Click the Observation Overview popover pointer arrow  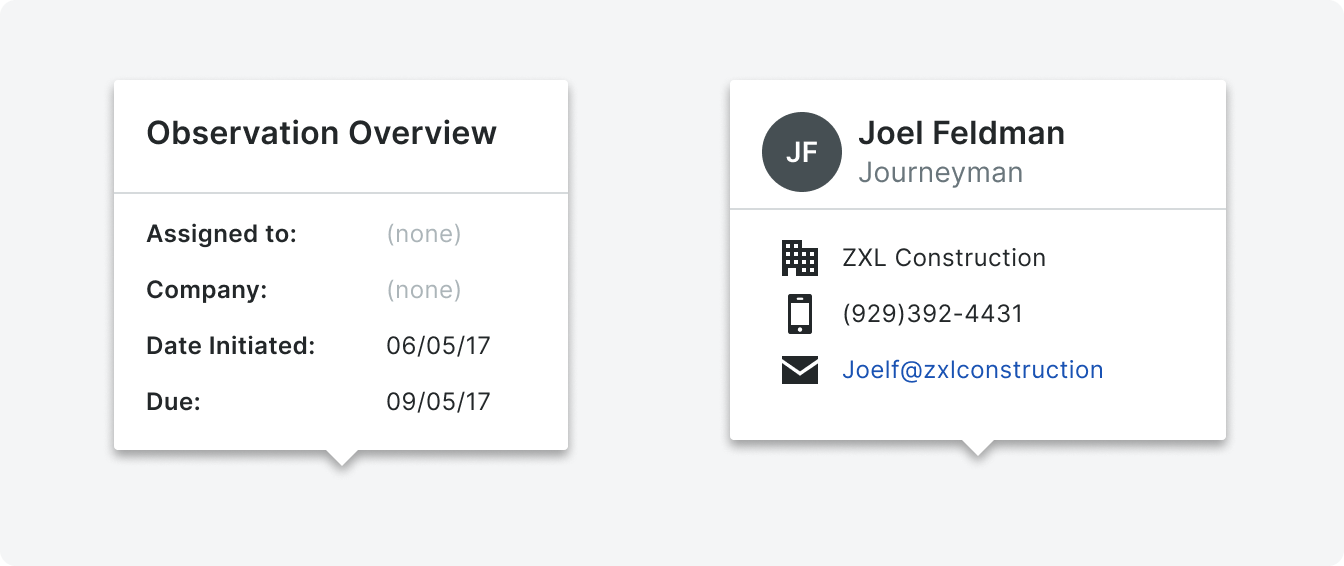tap(341, 458)
